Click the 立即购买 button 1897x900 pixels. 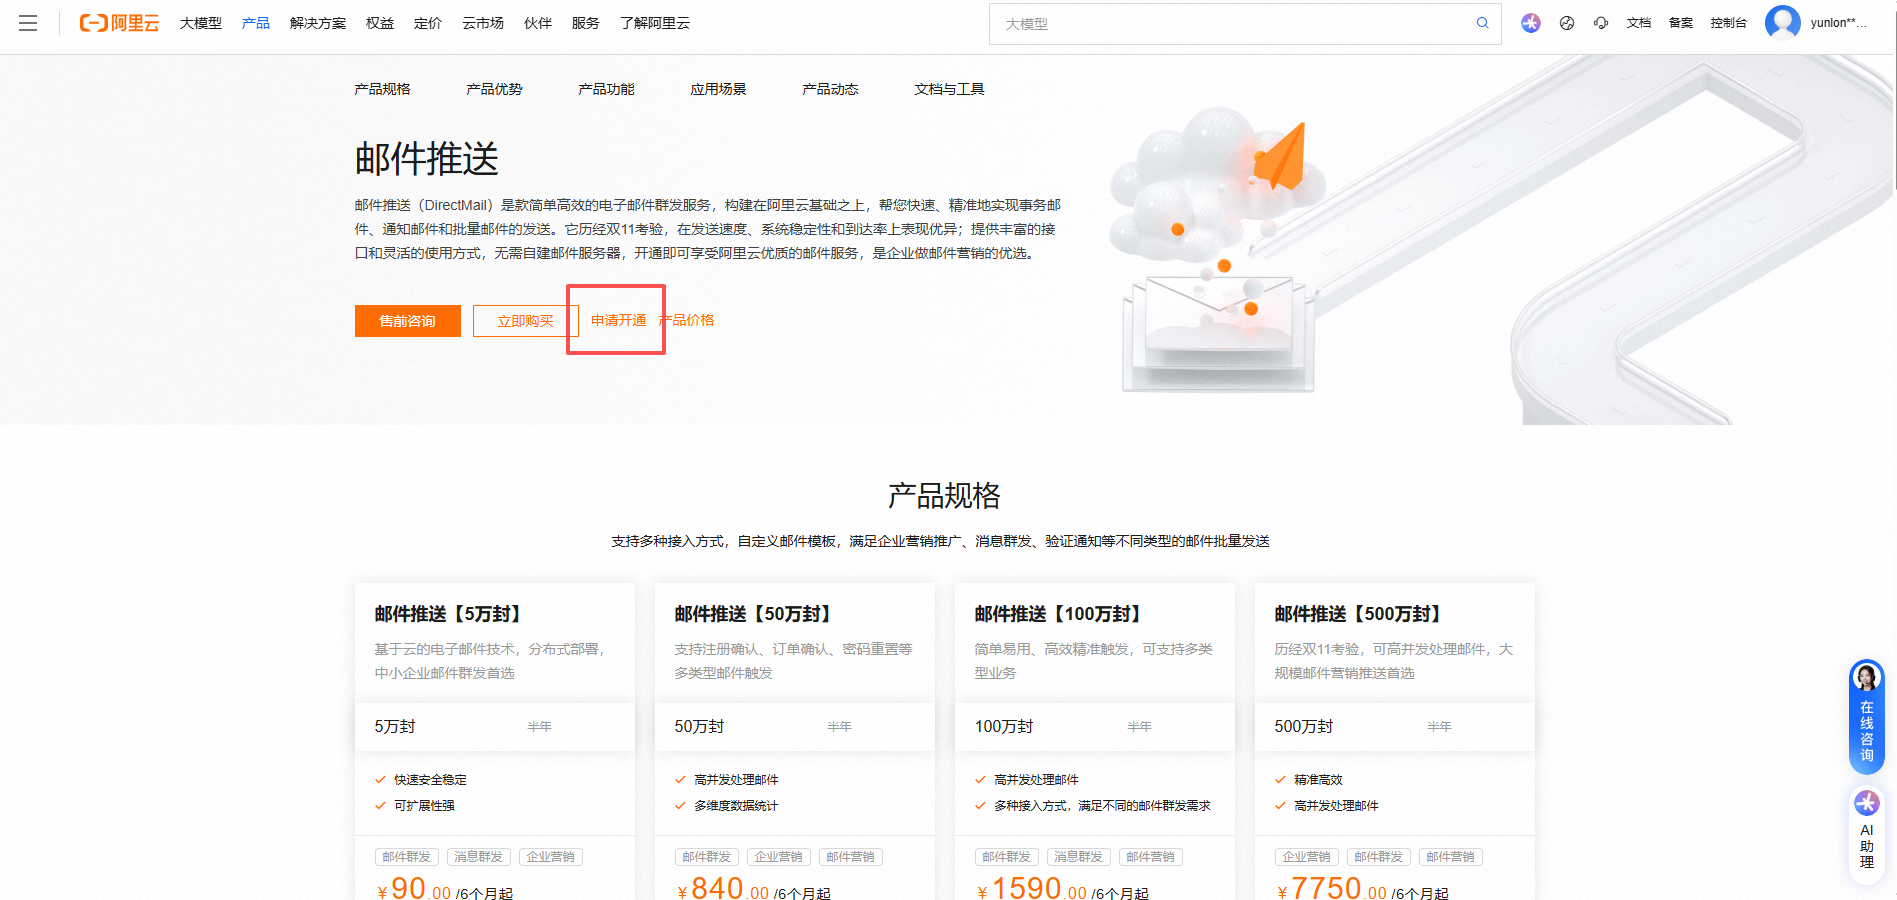(x=526, y=321)
